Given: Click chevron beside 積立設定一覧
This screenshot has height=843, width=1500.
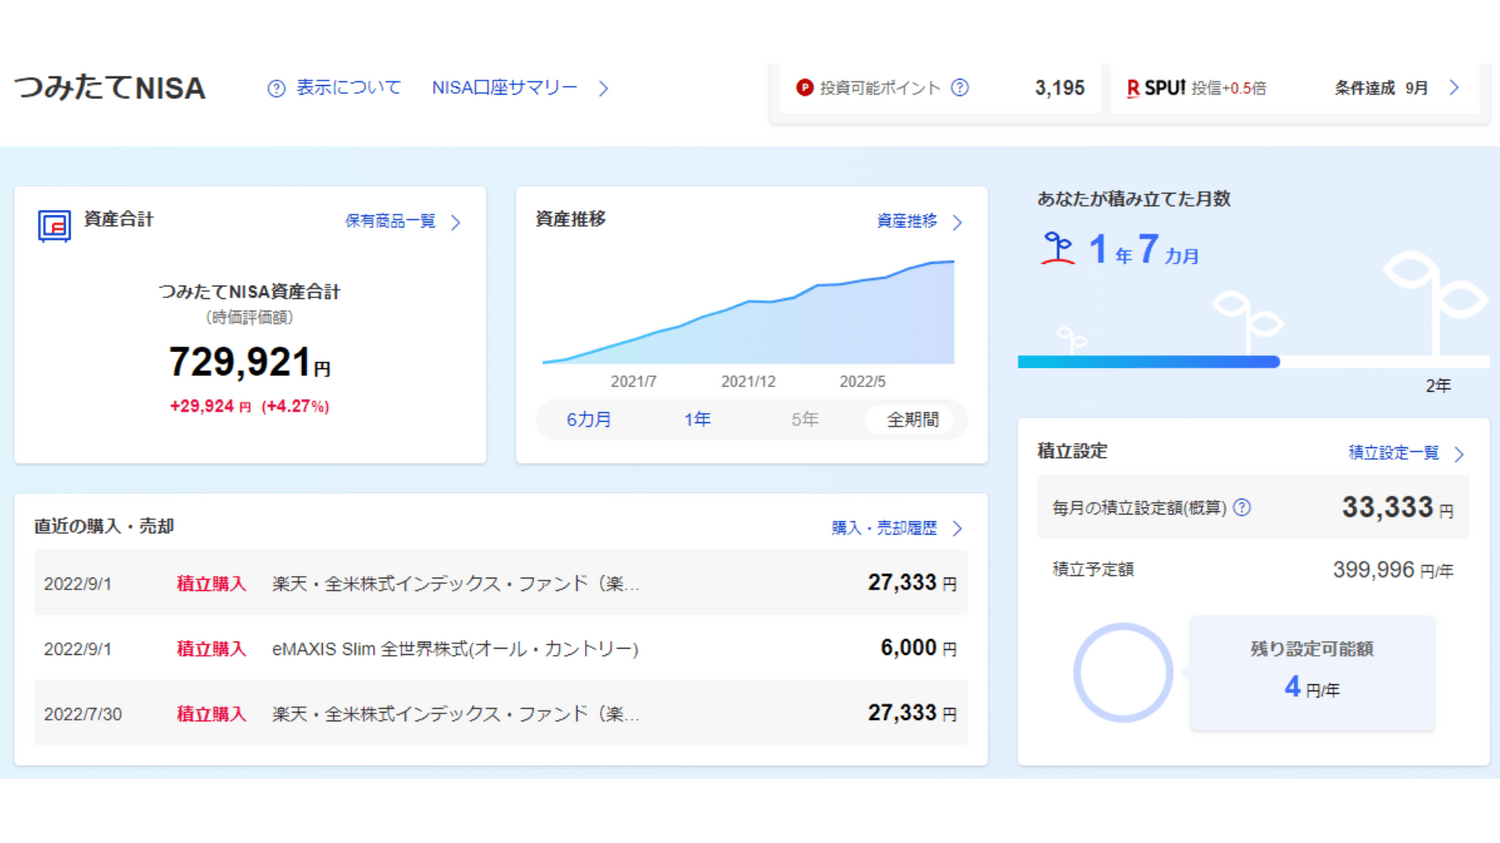Looking at the screenshot, I should (x=1459, y=454).
